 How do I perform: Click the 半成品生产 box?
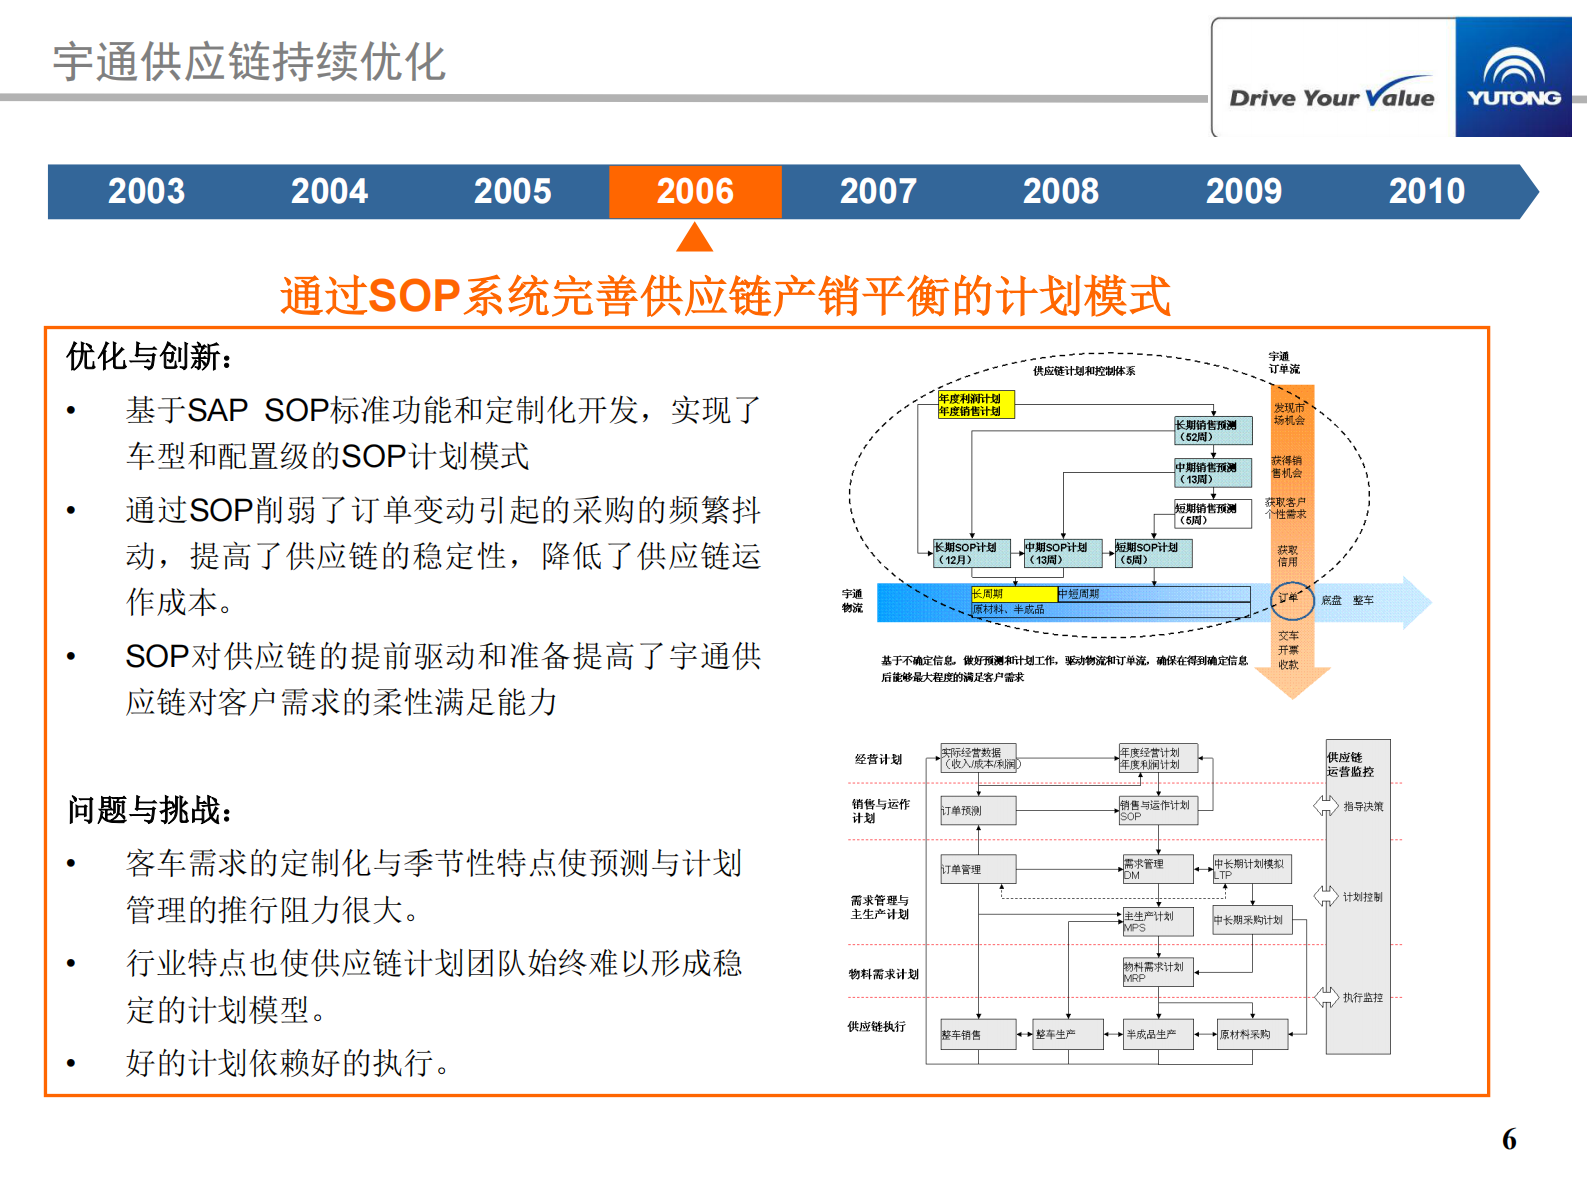(x=1158, y=1034)
